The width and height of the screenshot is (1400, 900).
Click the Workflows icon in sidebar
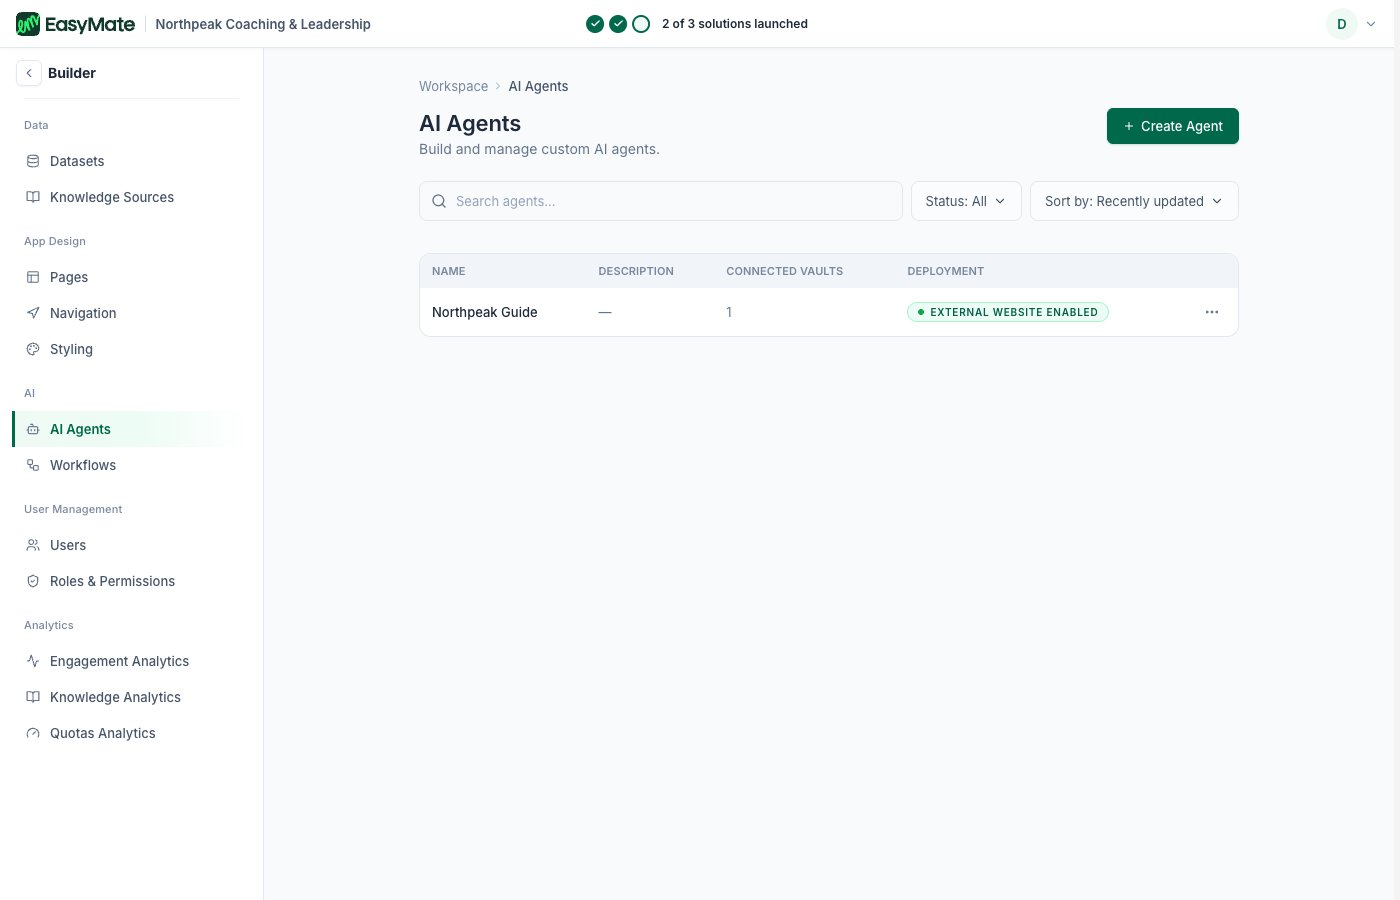pos(33,465)
